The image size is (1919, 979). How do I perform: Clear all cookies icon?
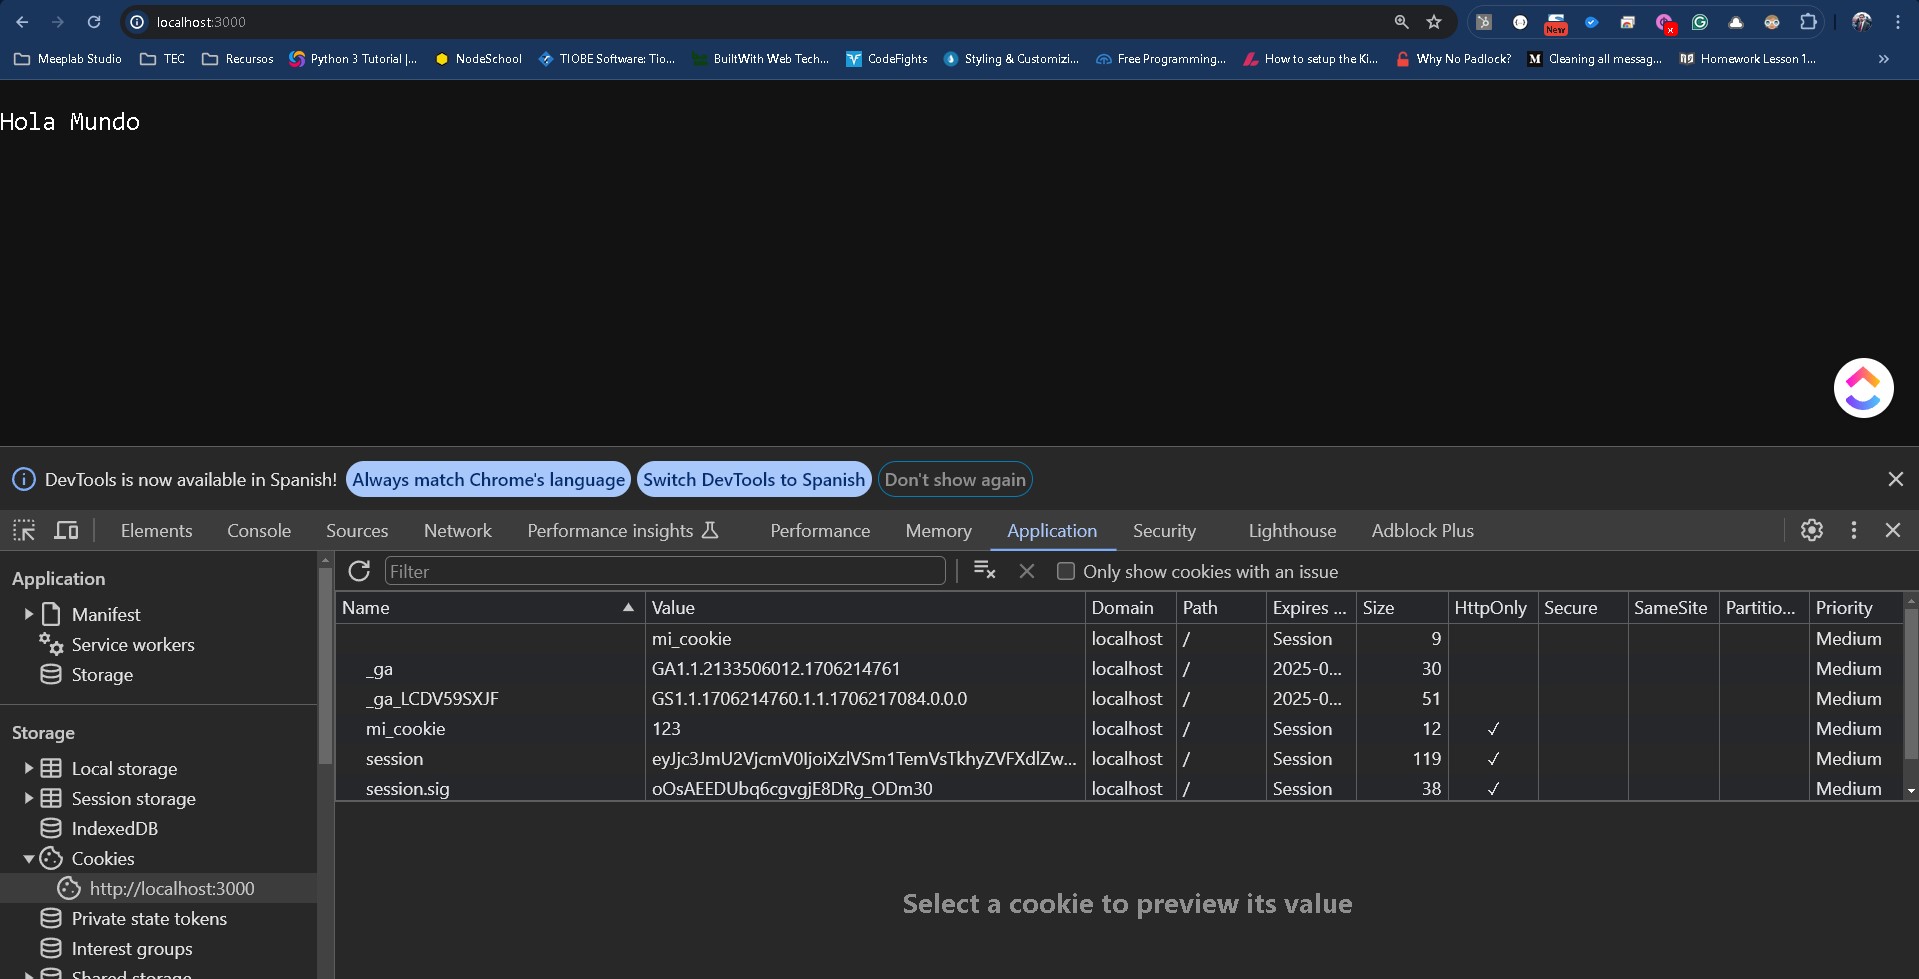coord(984,570)
